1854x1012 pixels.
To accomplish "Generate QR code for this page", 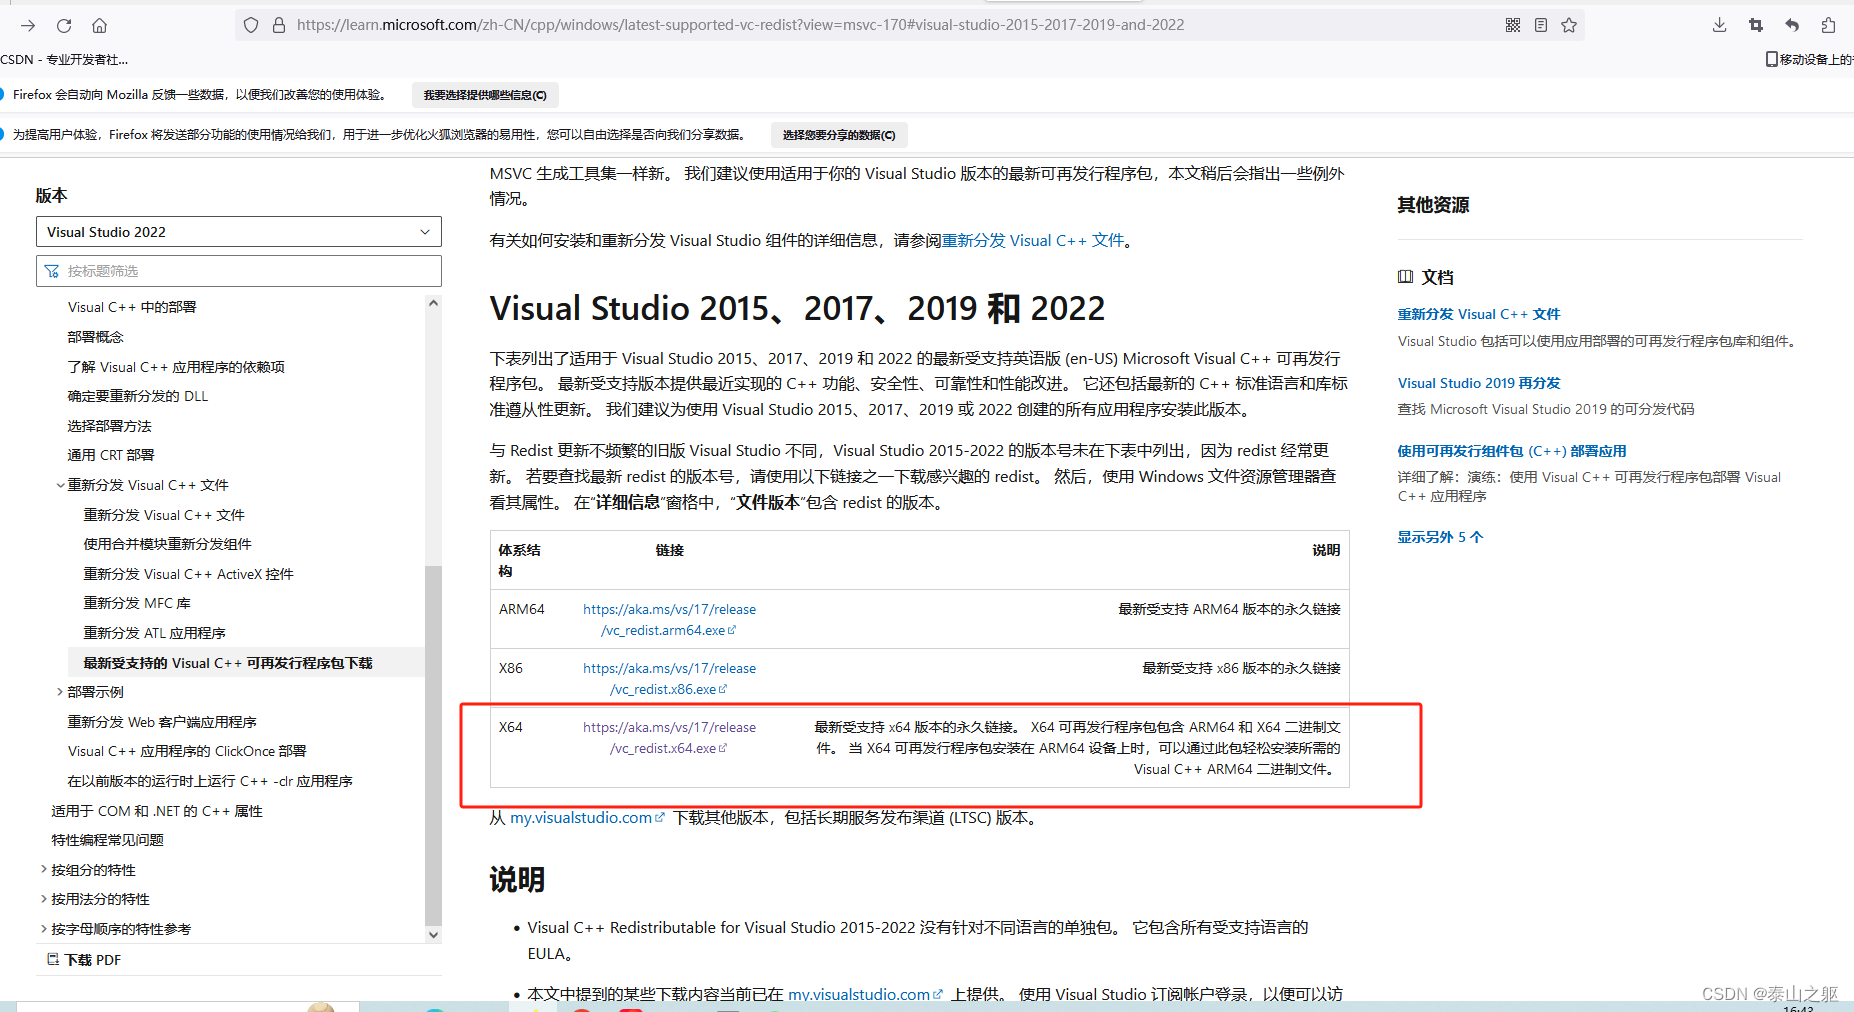I will coord(1513,25).
